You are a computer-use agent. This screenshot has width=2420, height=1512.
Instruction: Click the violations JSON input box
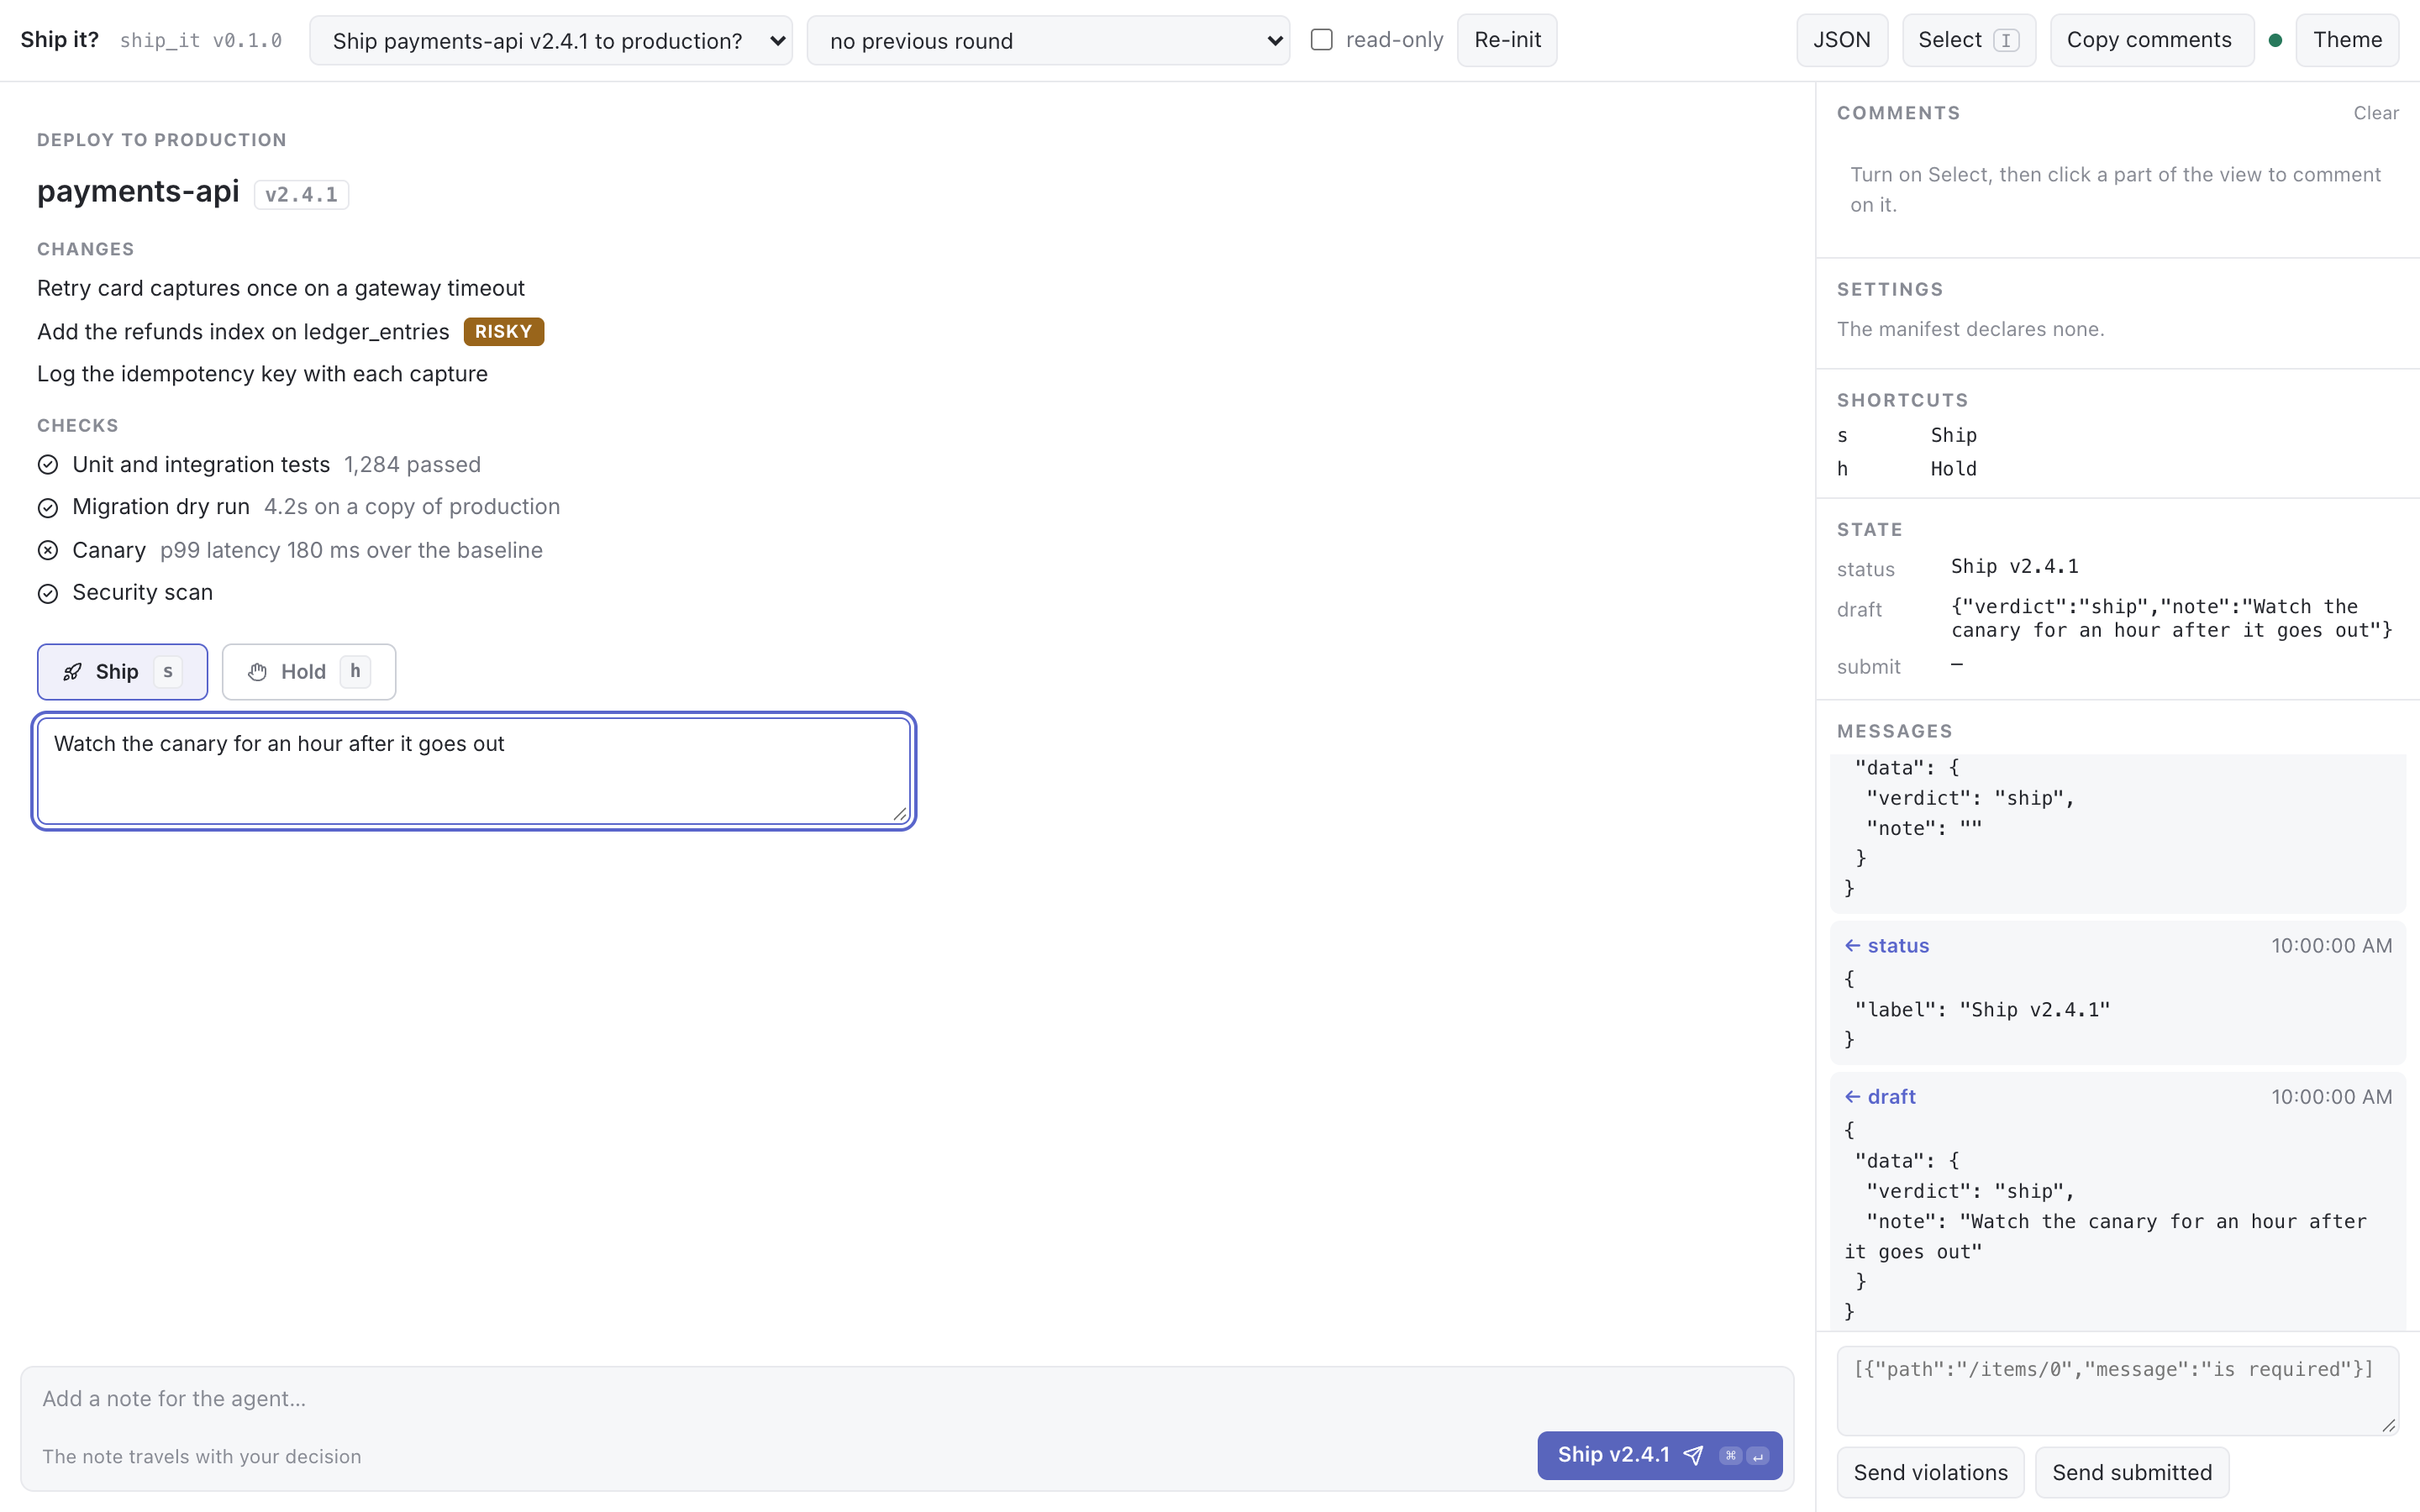click(x=2117, y=1391)
